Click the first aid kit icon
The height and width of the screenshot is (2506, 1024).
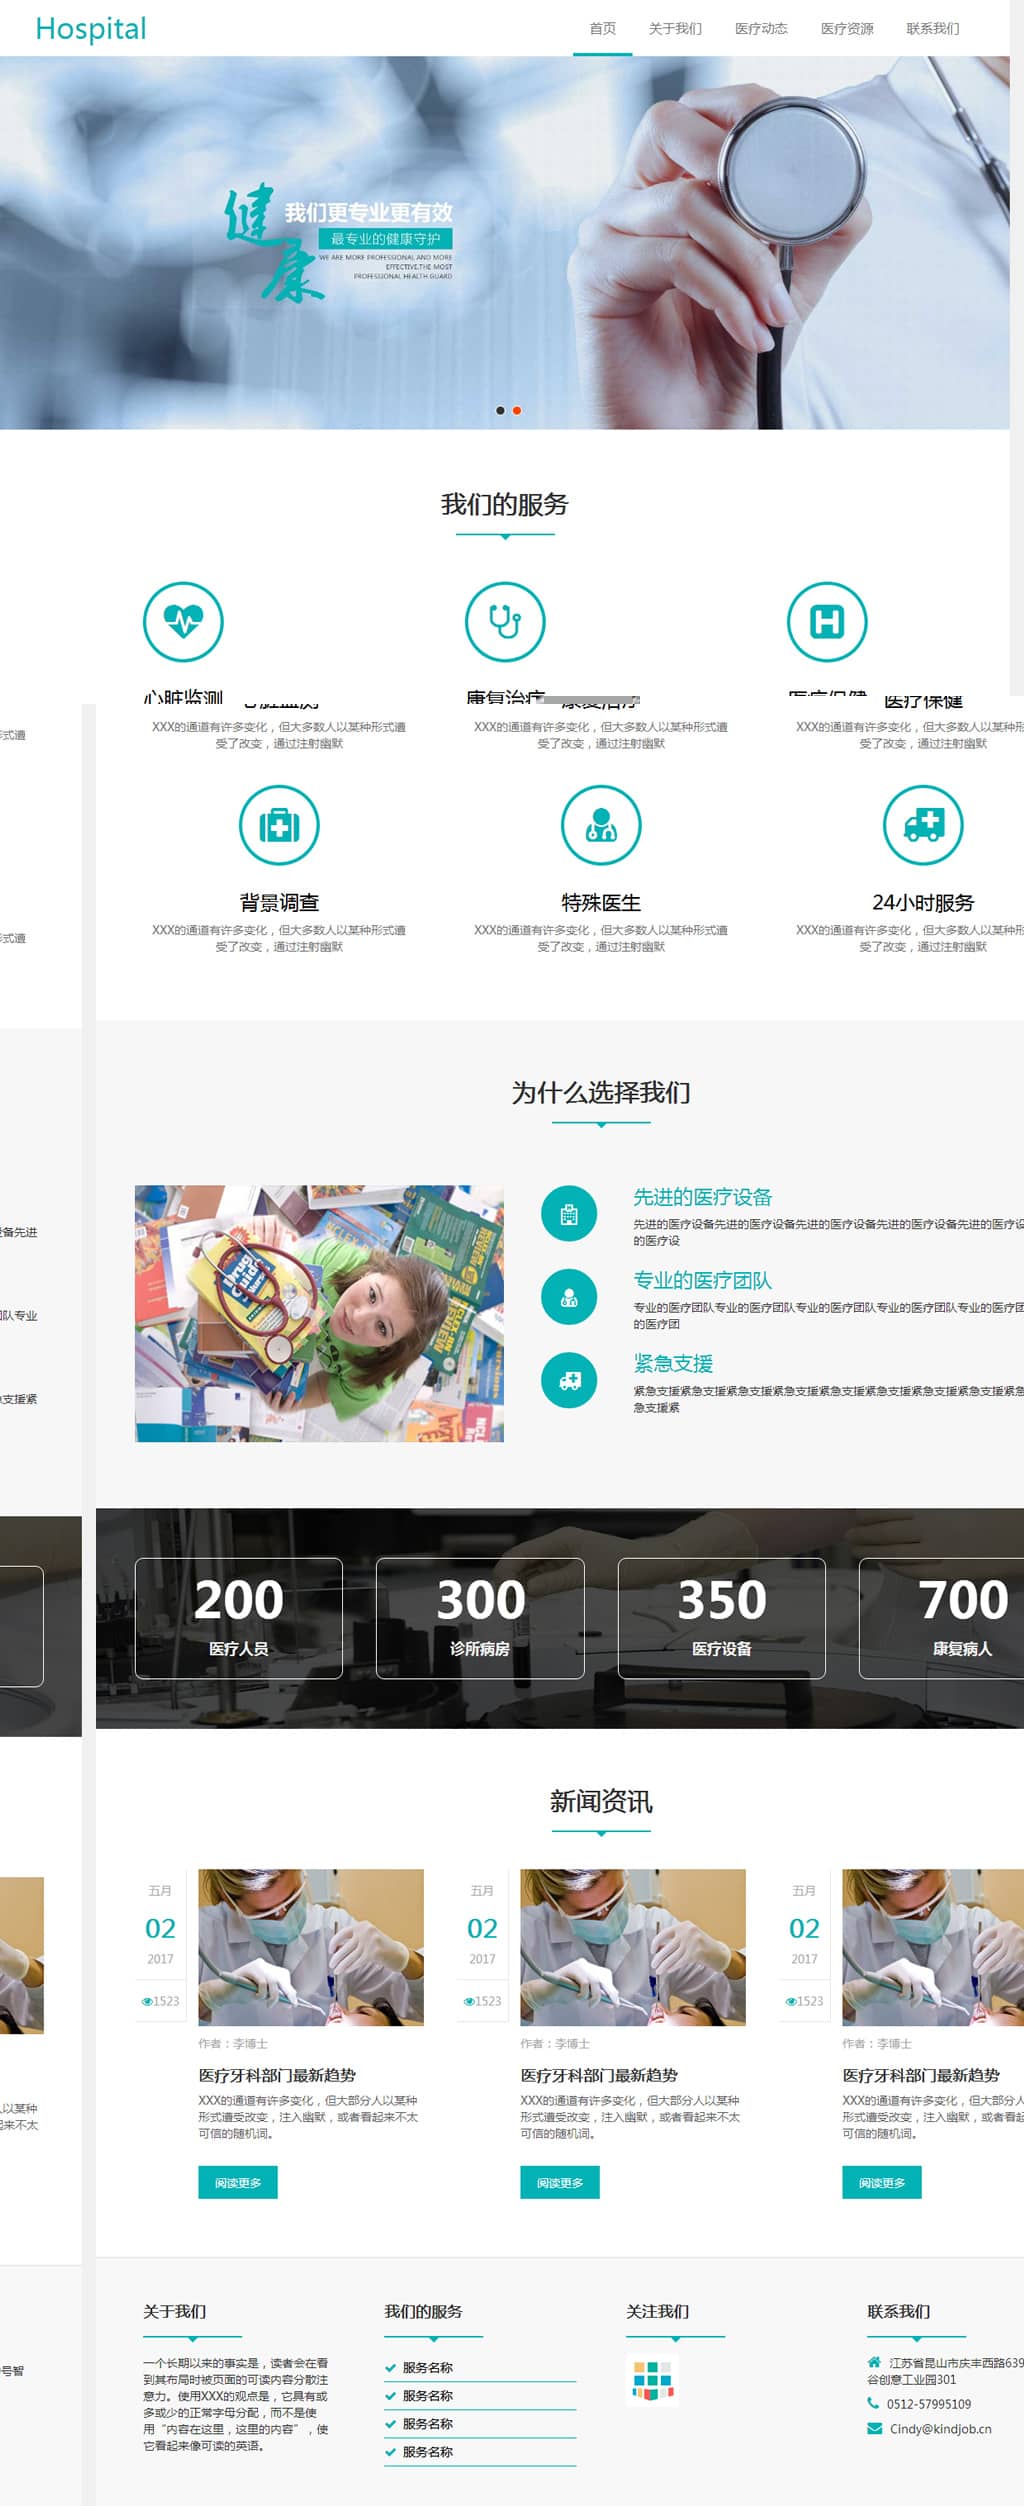click(x=279, y=825)
